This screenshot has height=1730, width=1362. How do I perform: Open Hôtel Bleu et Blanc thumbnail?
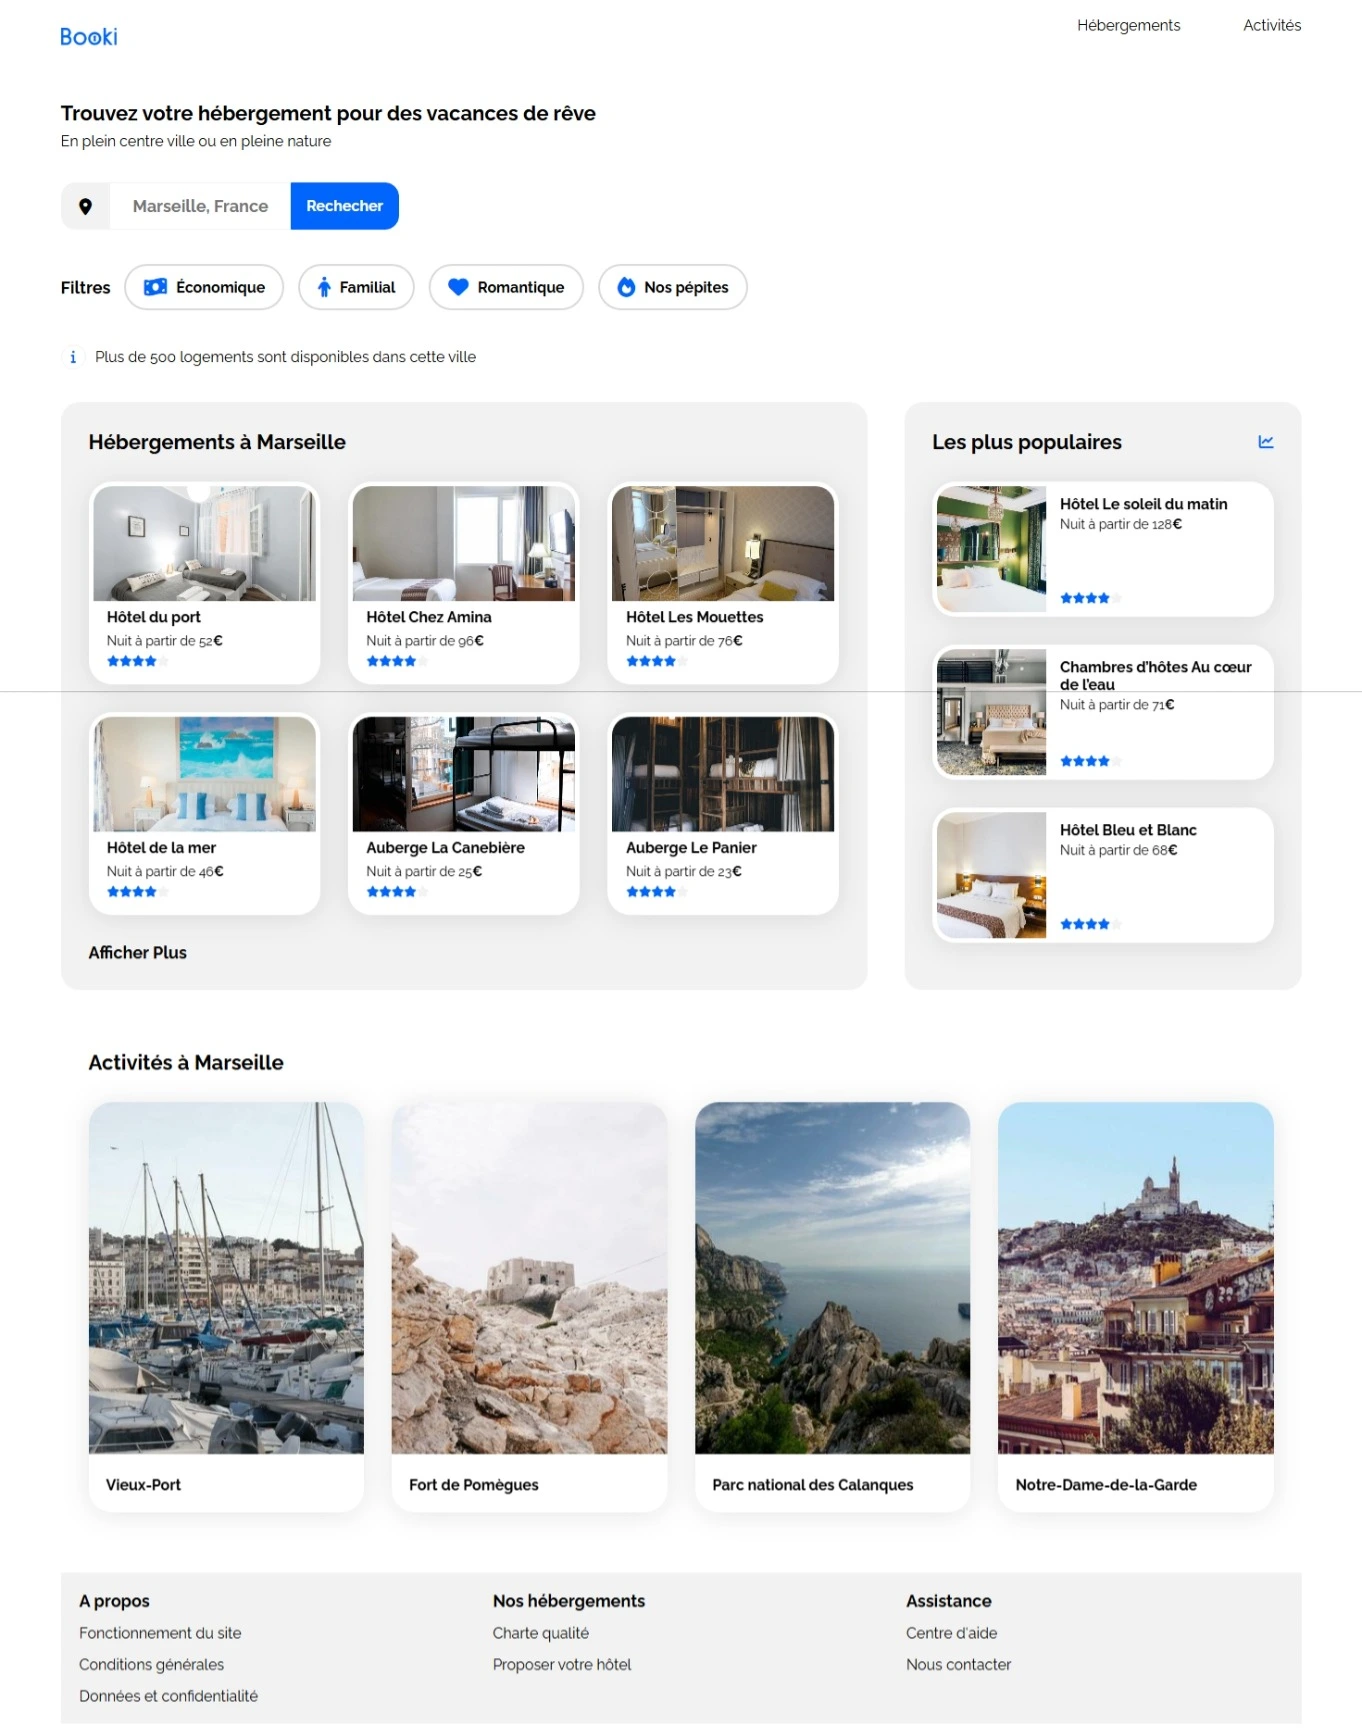tap(991, 875)
